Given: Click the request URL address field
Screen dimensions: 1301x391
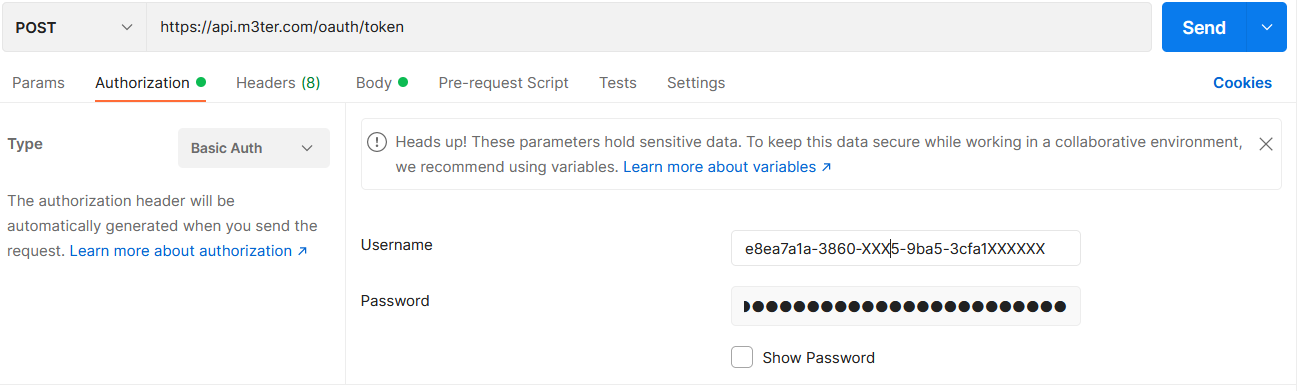Looking at the screenshot, I should coord(649,28).
